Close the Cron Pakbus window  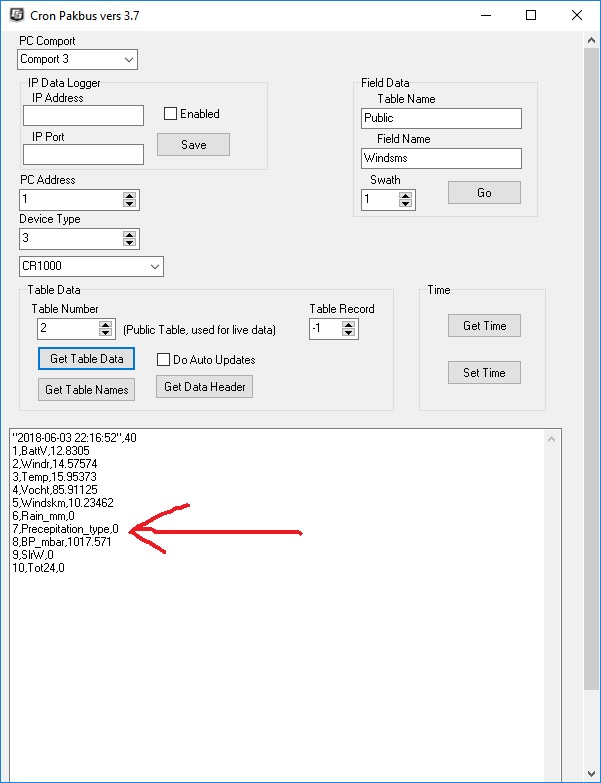(577, 15)
